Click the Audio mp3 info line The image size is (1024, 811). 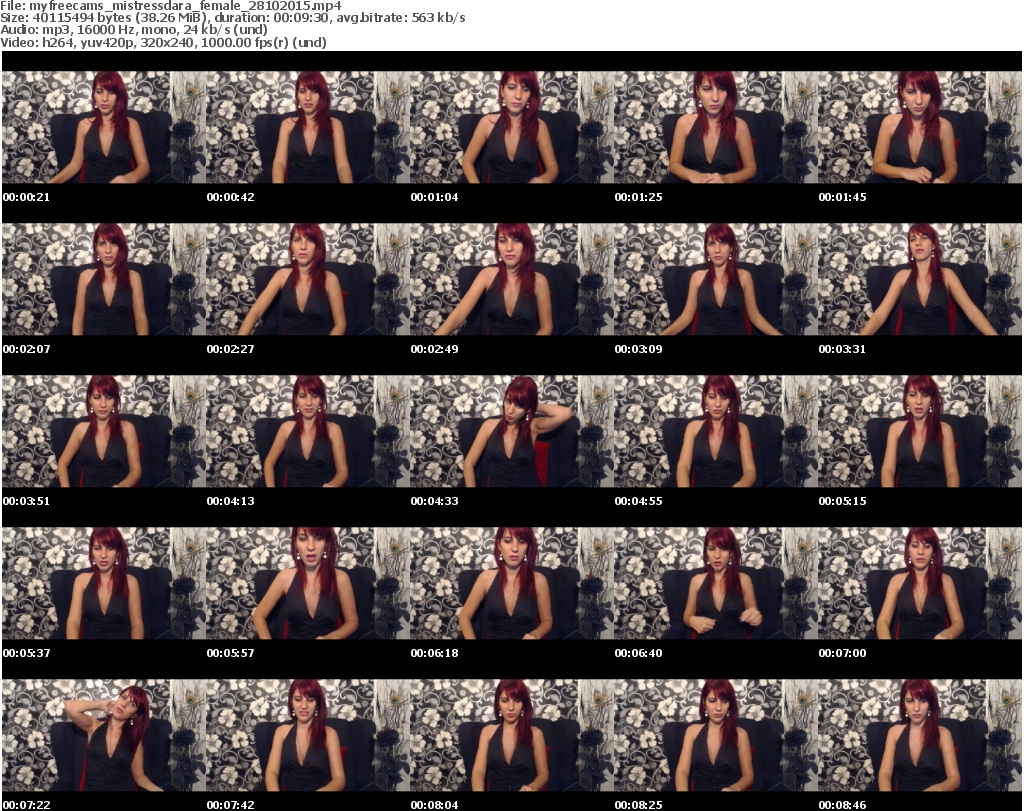tap(134, 30)
